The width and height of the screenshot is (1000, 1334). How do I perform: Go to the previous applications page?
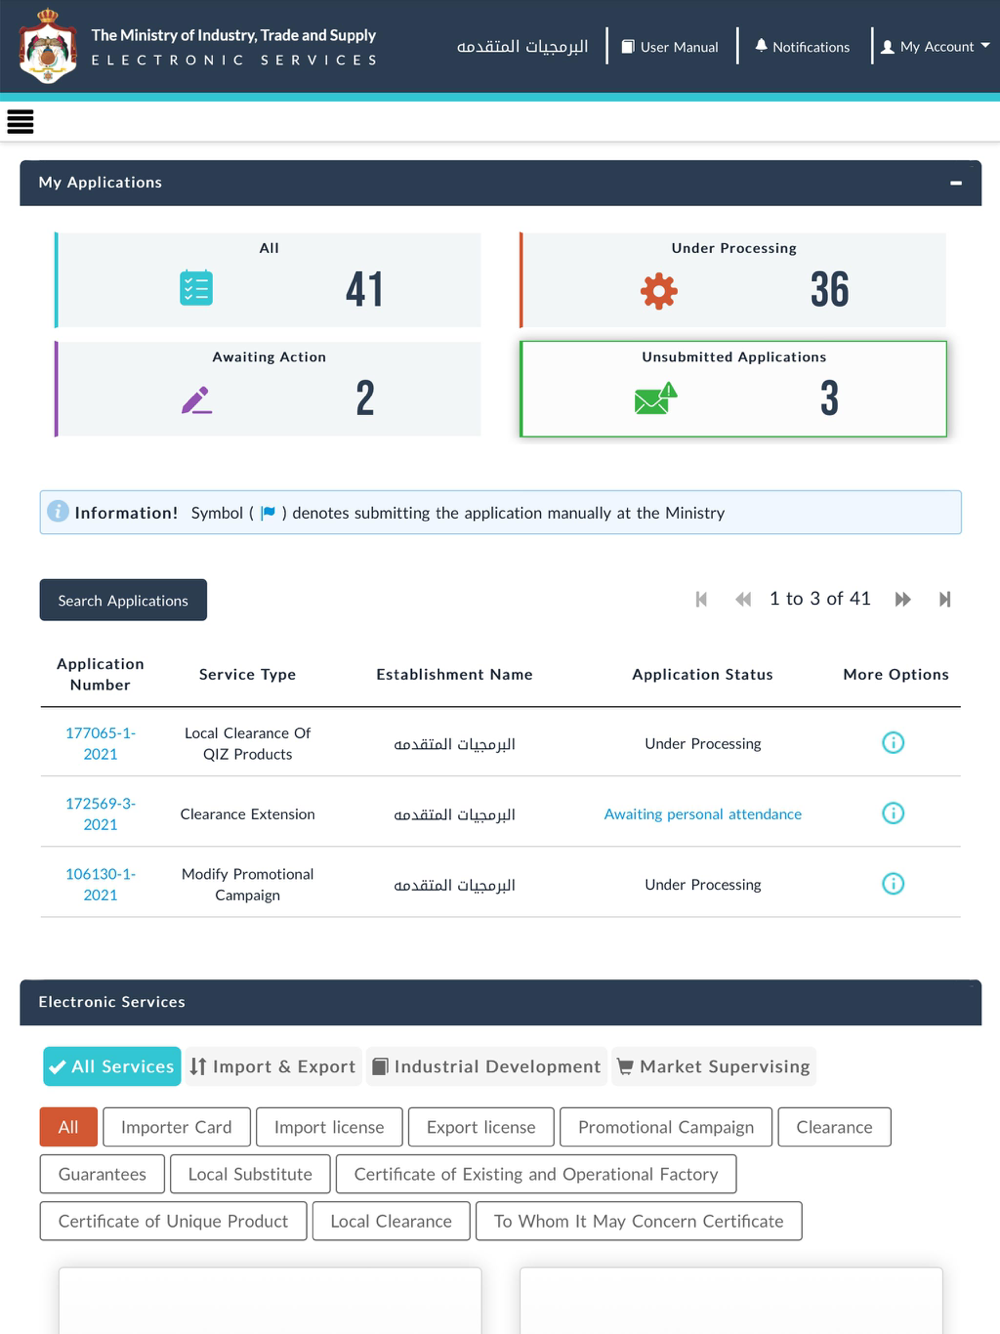(x=743, y=599)
